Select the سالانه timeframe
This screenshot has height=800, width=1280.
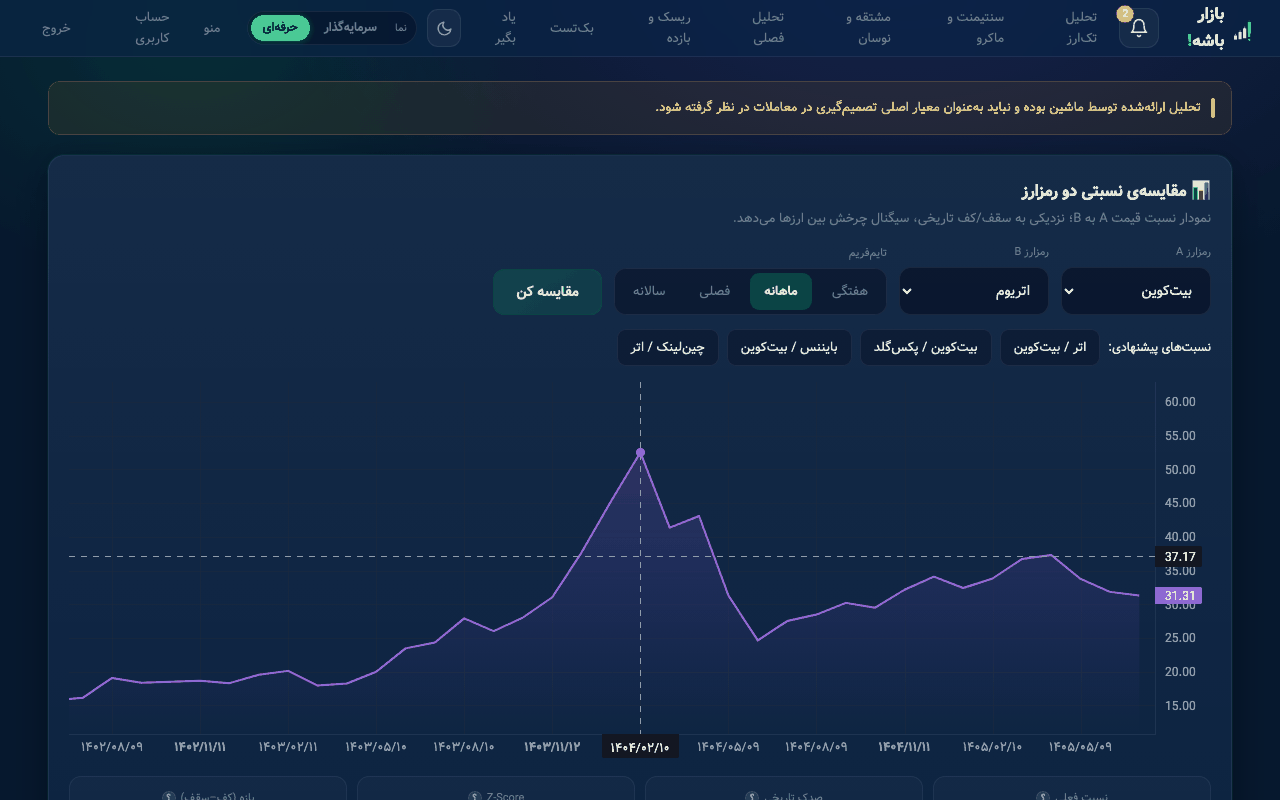[650, 291]
